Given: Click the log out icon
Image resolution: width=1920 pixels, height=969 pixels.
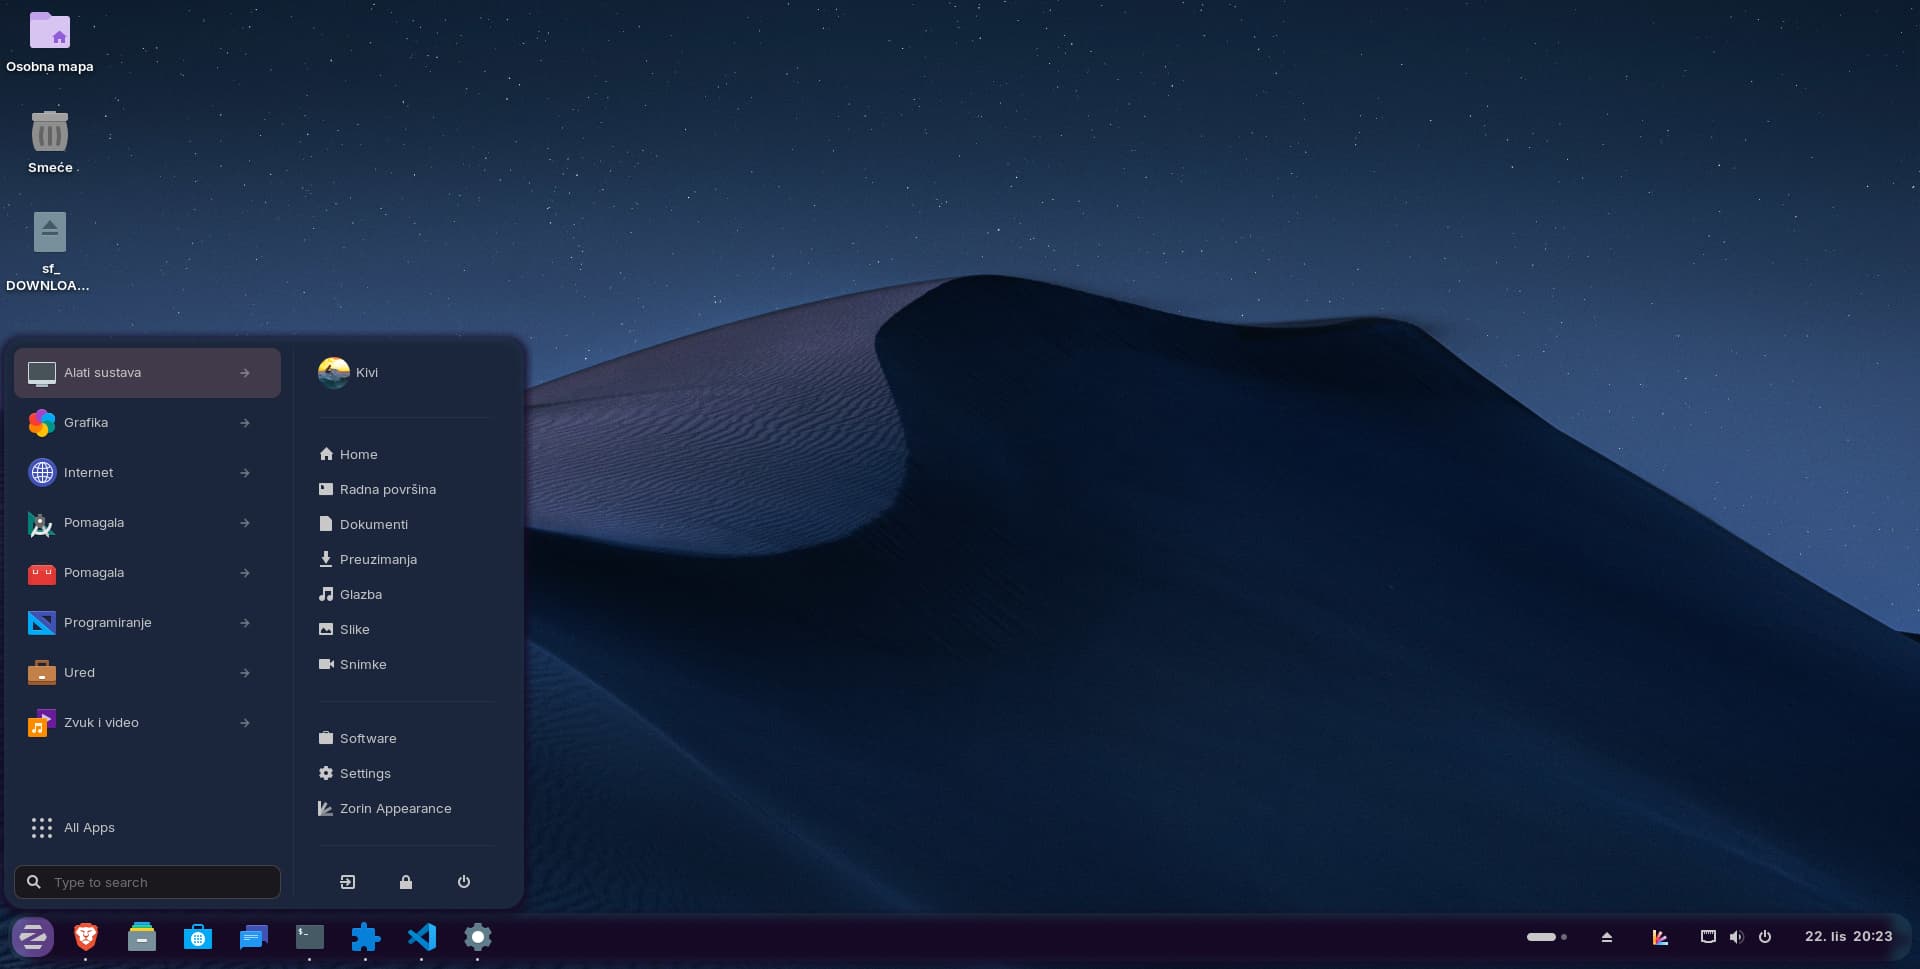Looking at the screenshot, I should [348, 882].
